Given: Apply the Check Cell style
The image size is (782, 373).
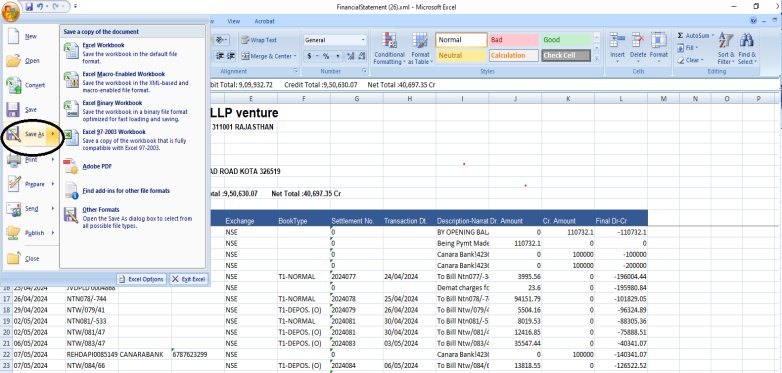Looking at the screenshot, I should coord(566,55).
